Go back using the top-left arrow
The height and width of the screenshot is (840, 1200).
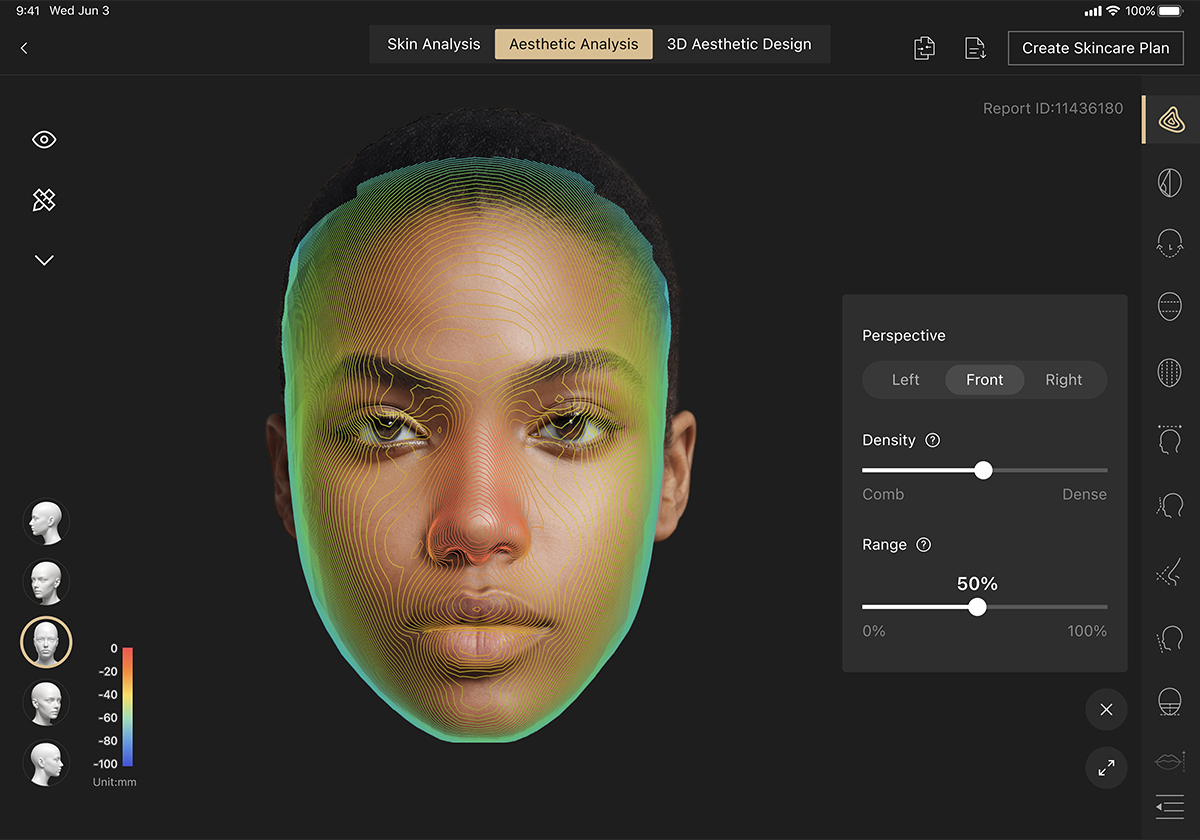[24, 48]
